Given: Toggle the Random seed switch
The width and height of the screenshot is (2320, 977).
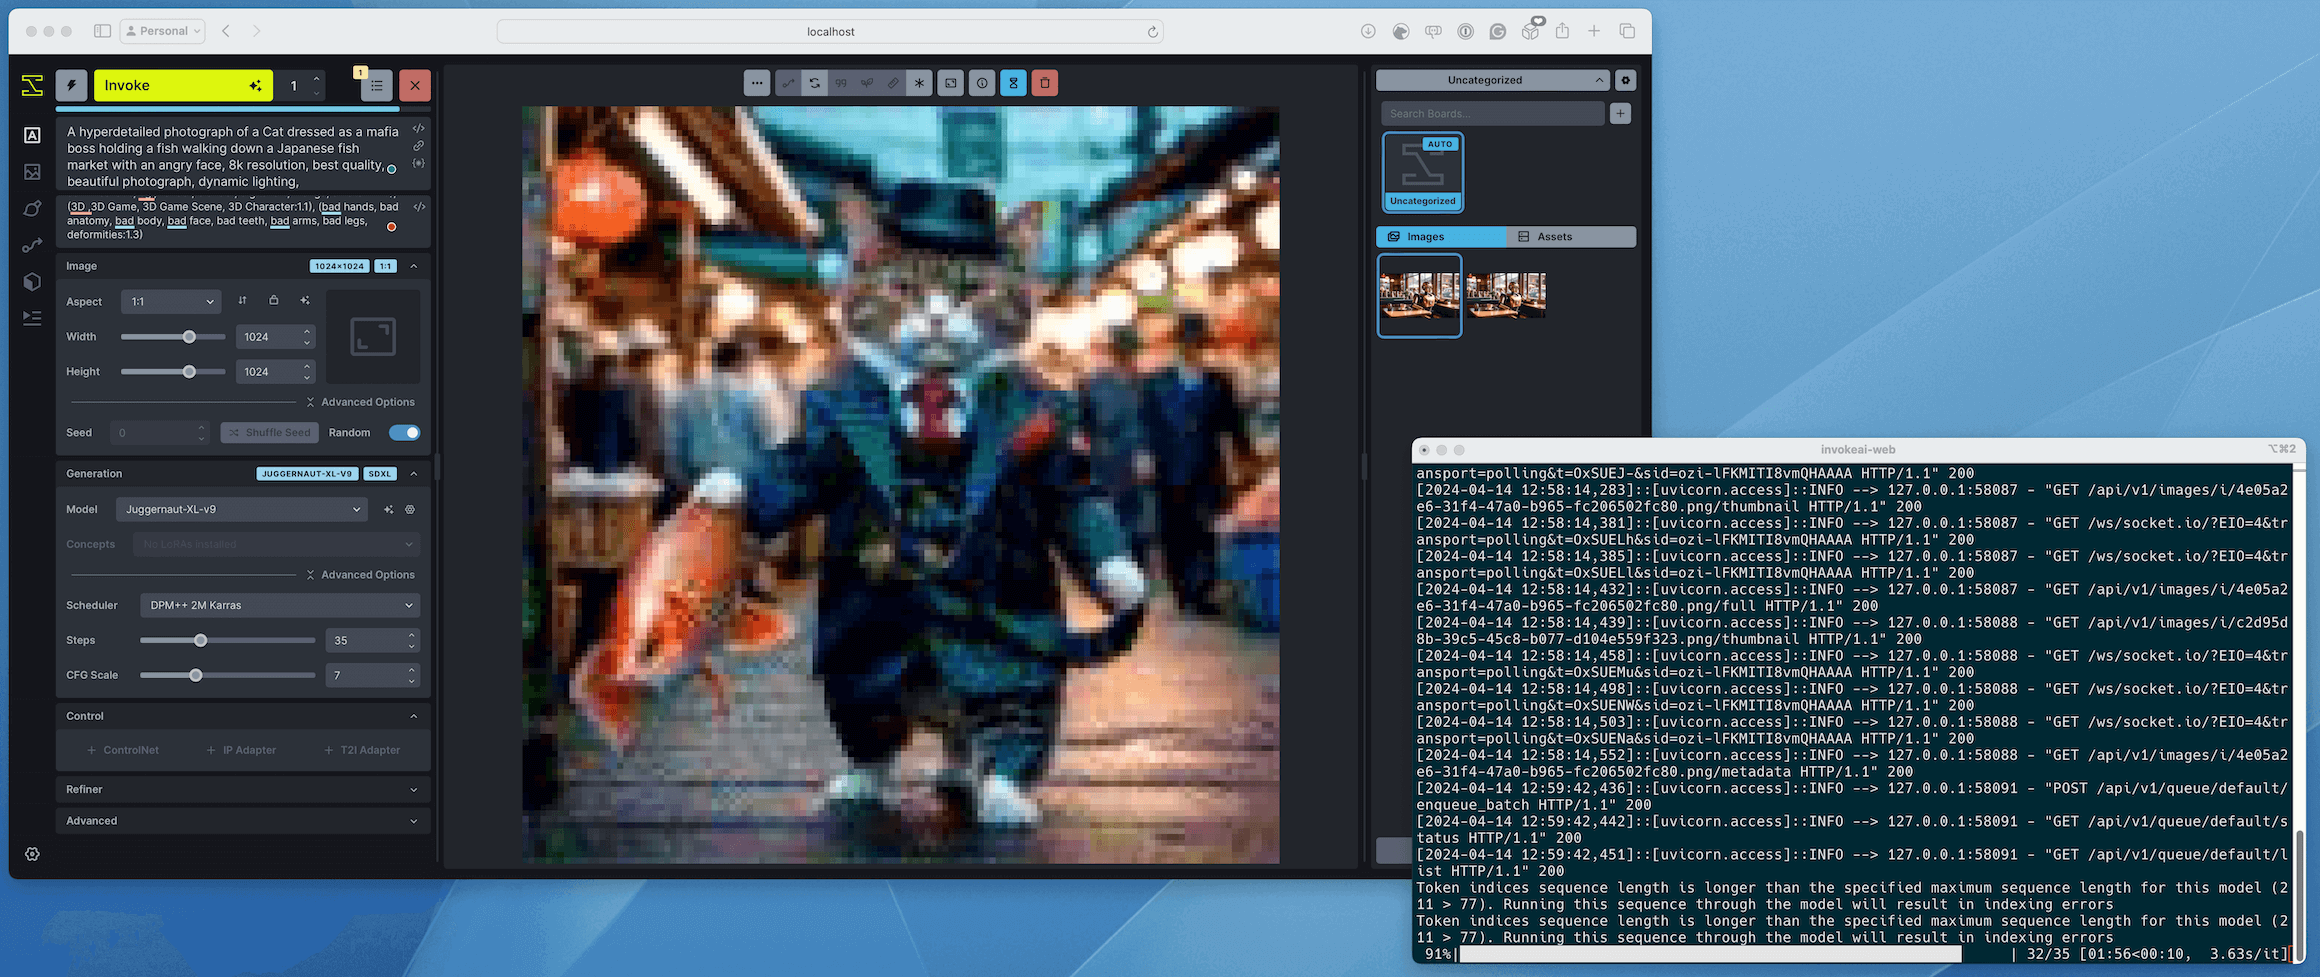Looking at the screenshot, I should 405,433.
